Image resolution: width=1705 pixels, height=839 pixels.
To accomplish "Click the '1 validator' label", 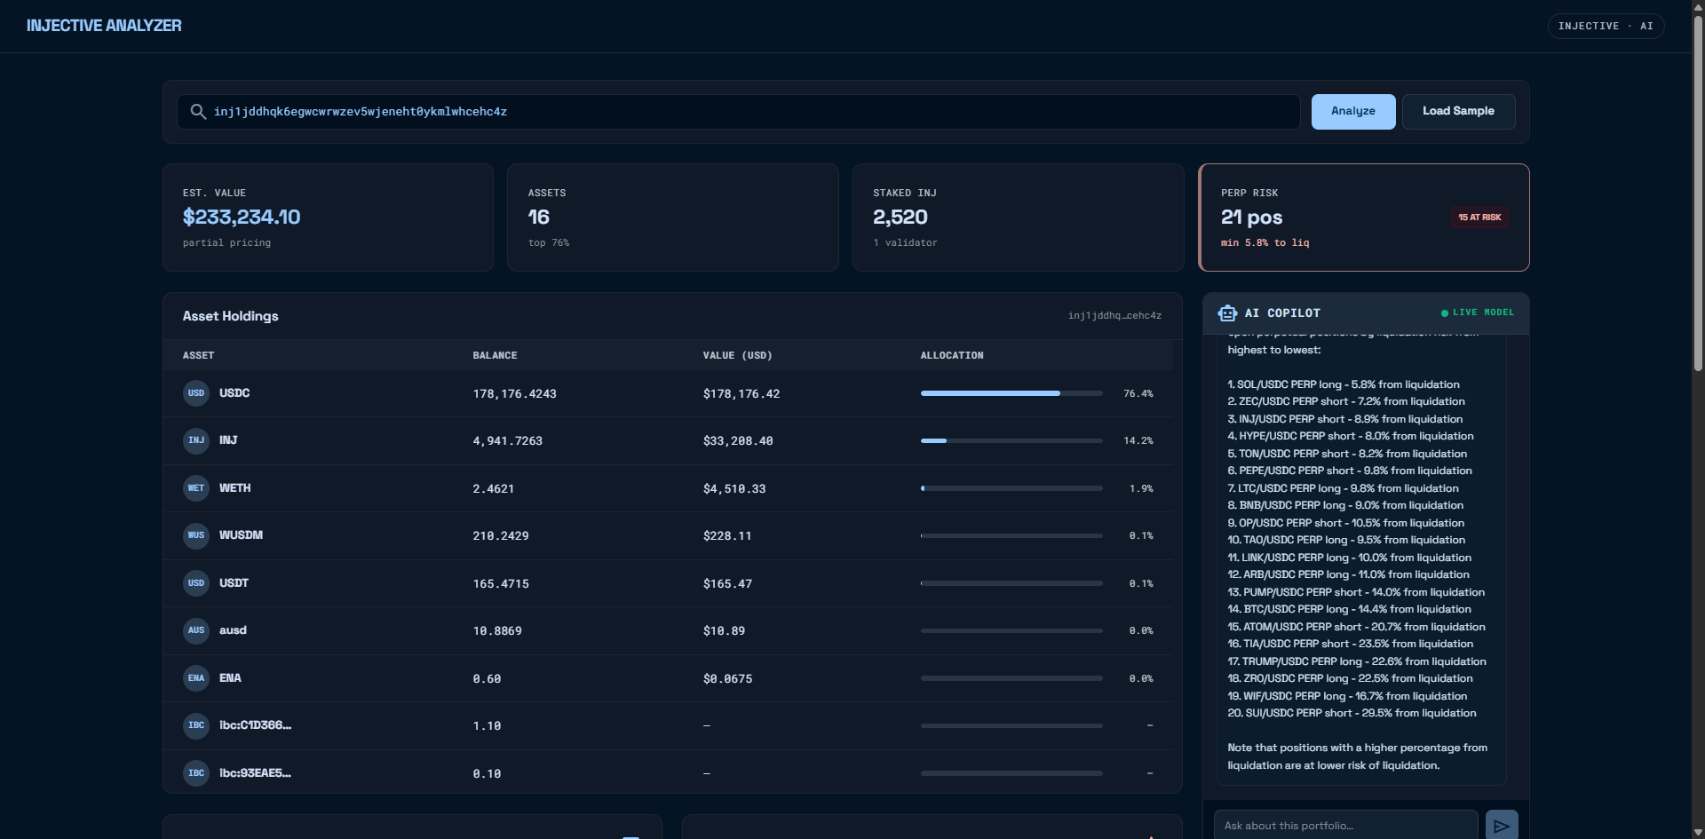I will click(x=905, y=243).
